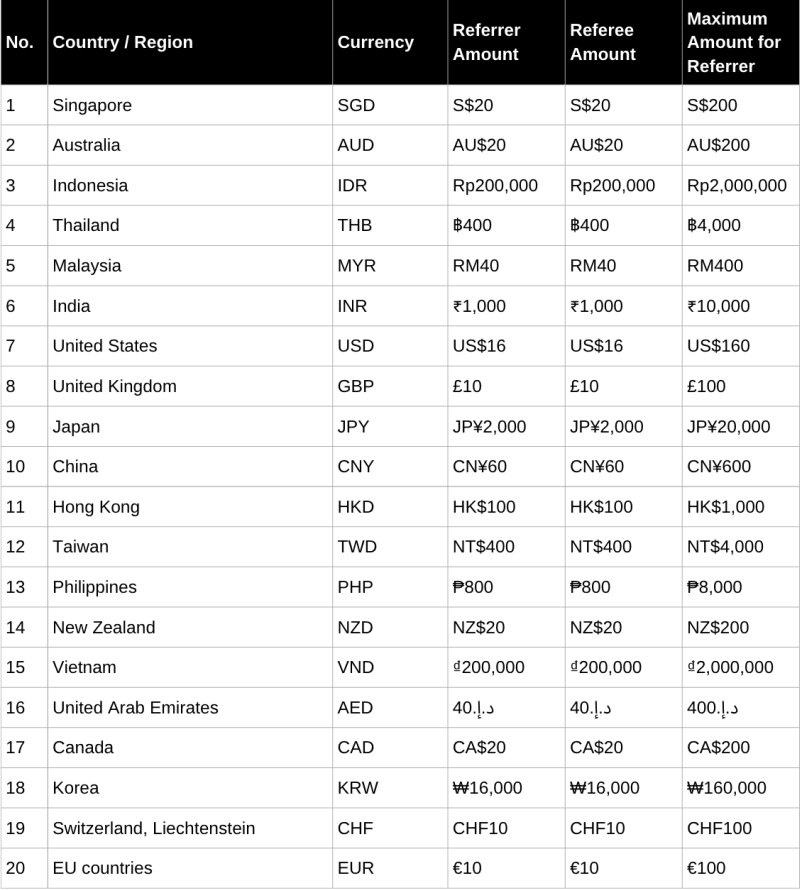
Task: Click the Australia row's AUD currency cell
Action: 356,145
